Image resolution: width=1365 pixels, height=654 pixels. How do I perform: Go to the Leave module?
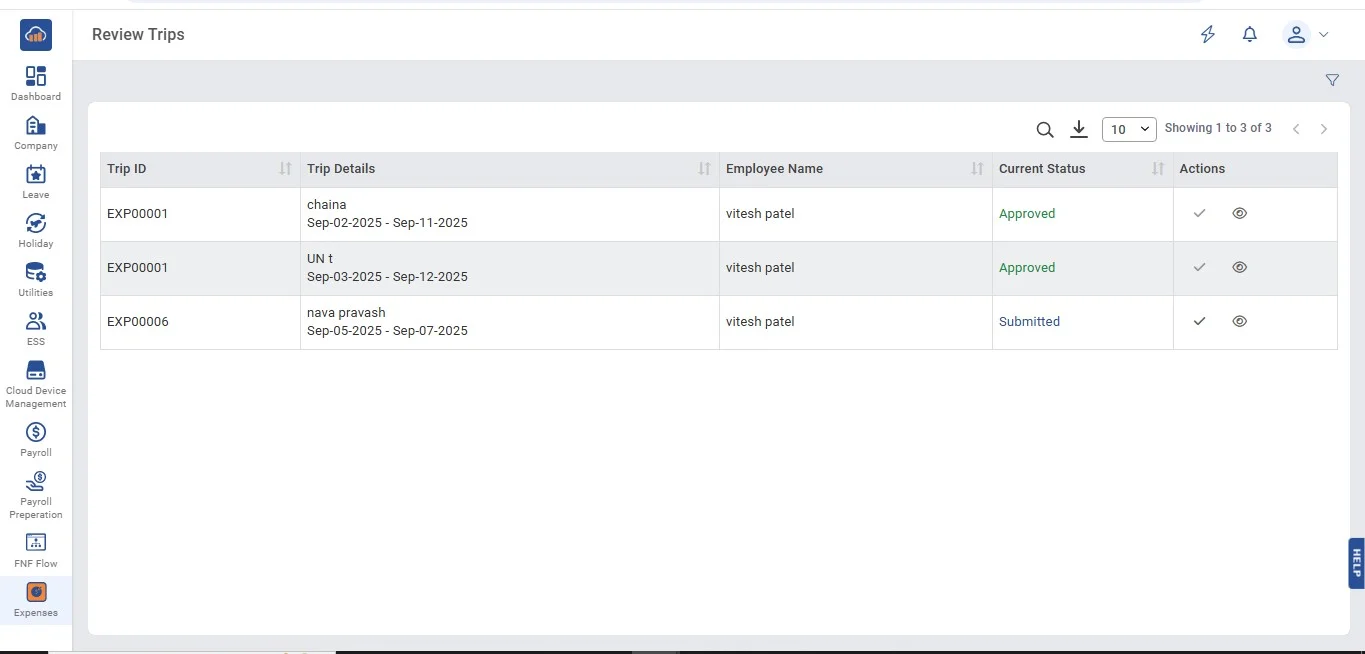[36, 181]
